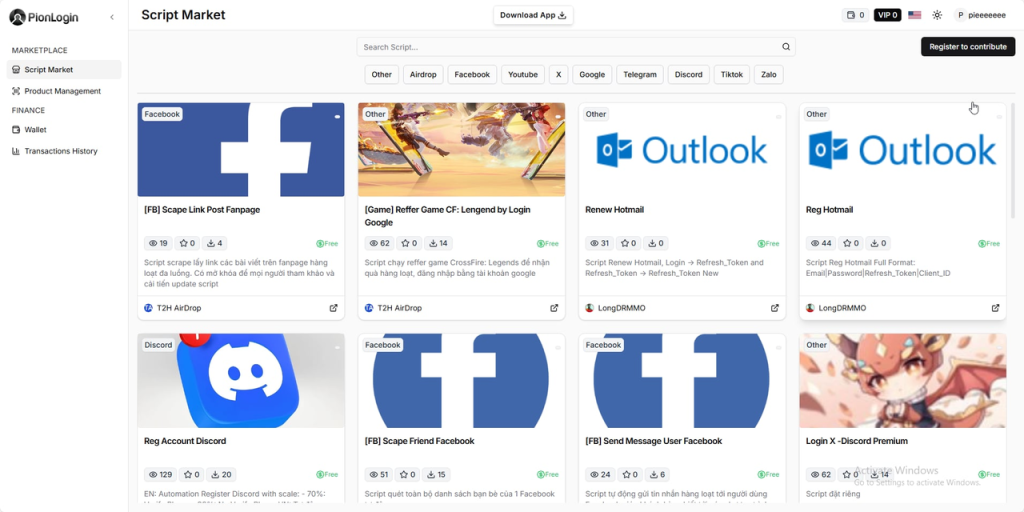Toggle light/dark theme mode
1024x512 pixels.
(937, 15)
